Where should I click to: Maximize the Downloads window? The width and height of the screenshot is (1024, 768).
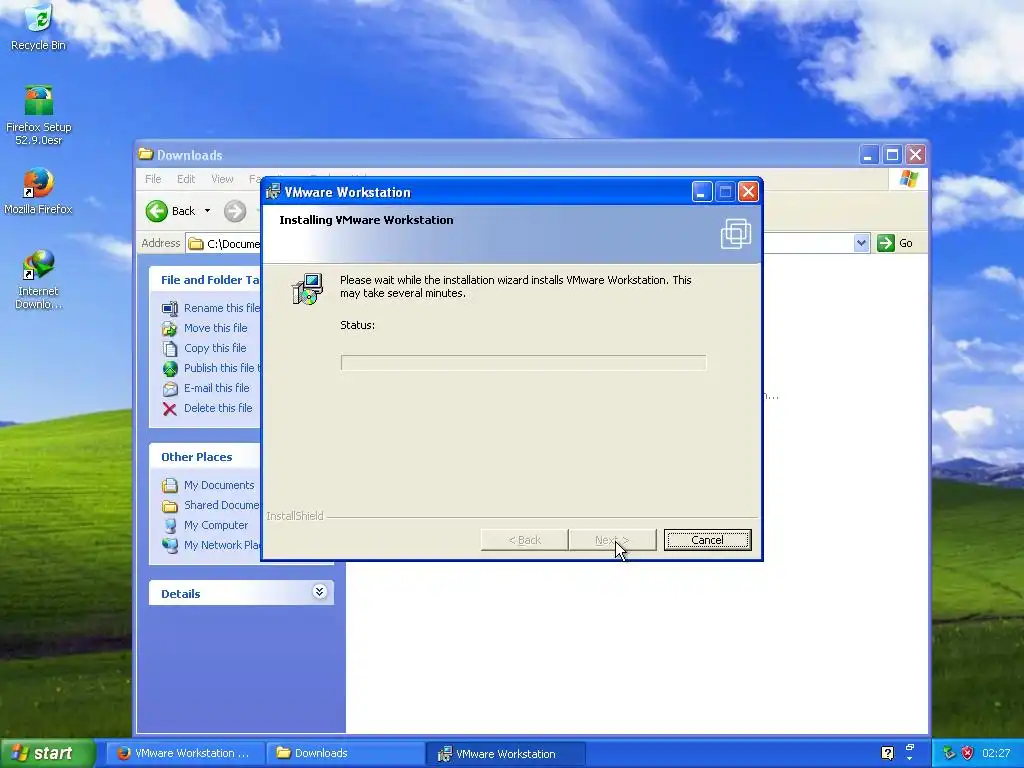point(892,155)
